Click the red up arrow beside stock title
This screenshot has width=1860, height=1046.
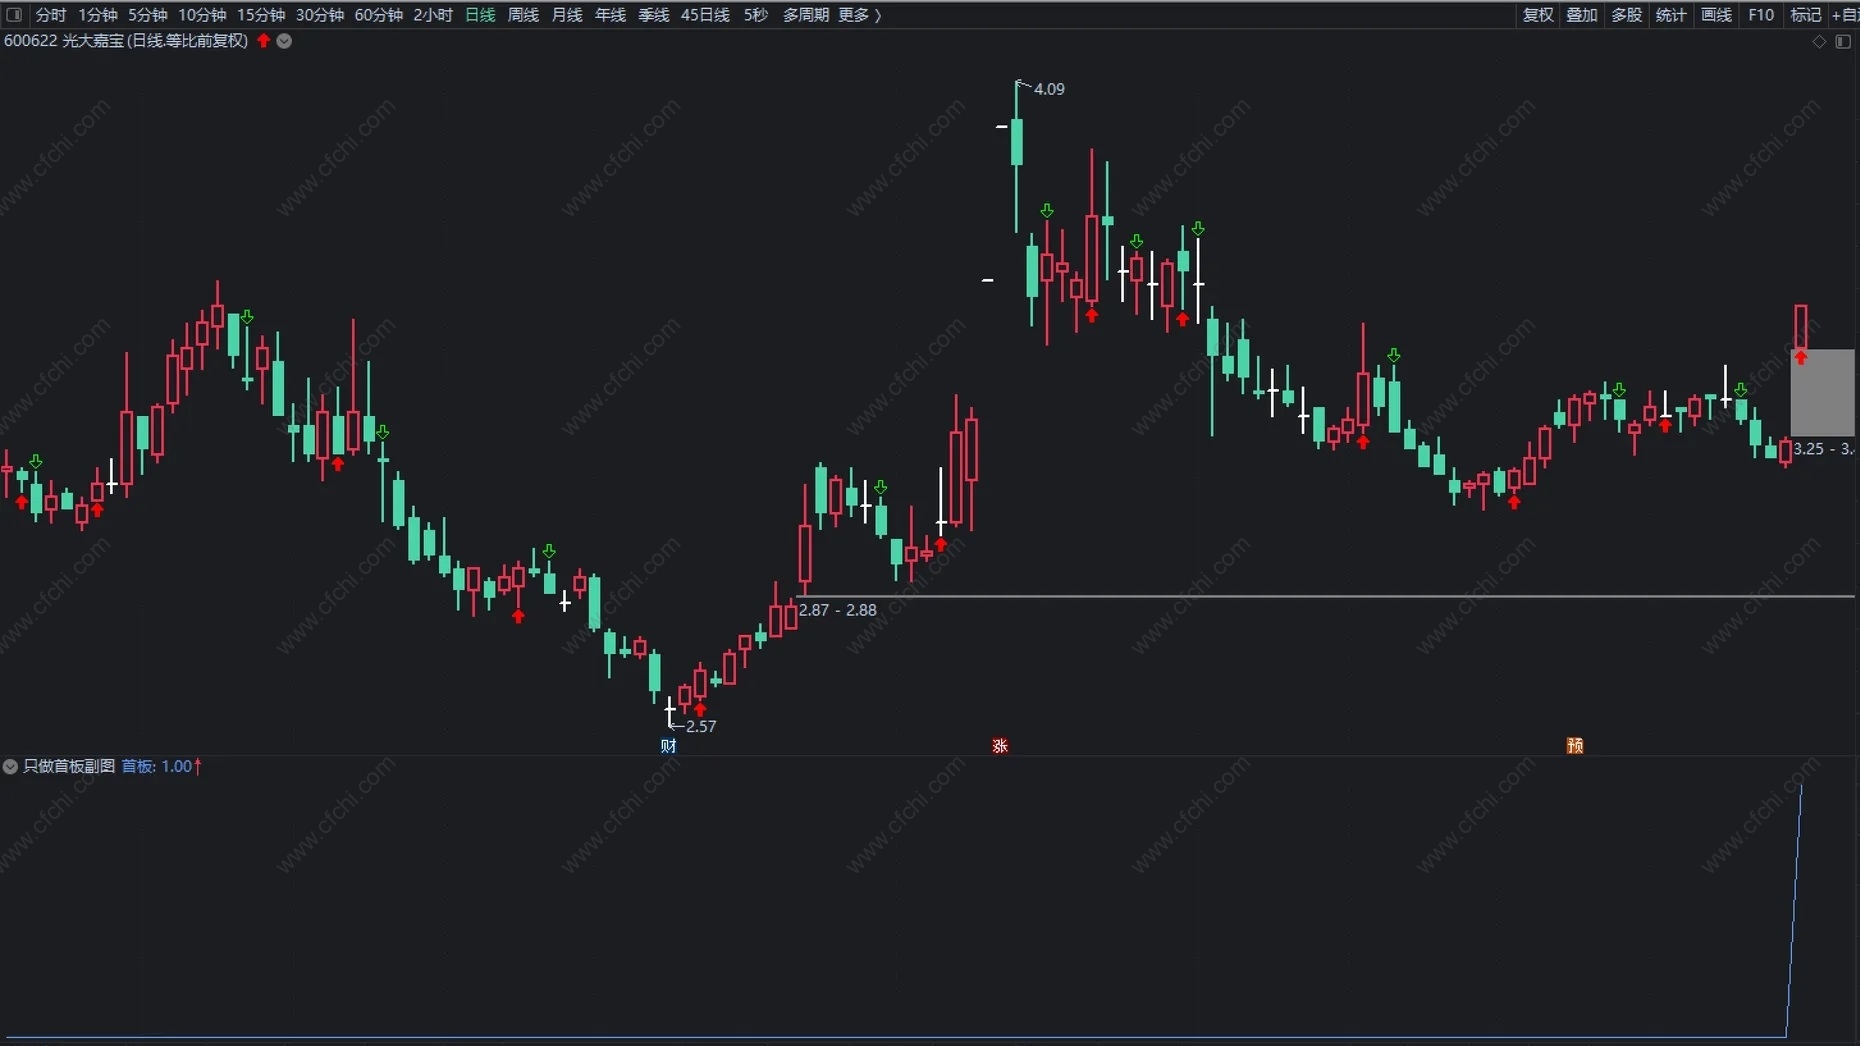264,41
